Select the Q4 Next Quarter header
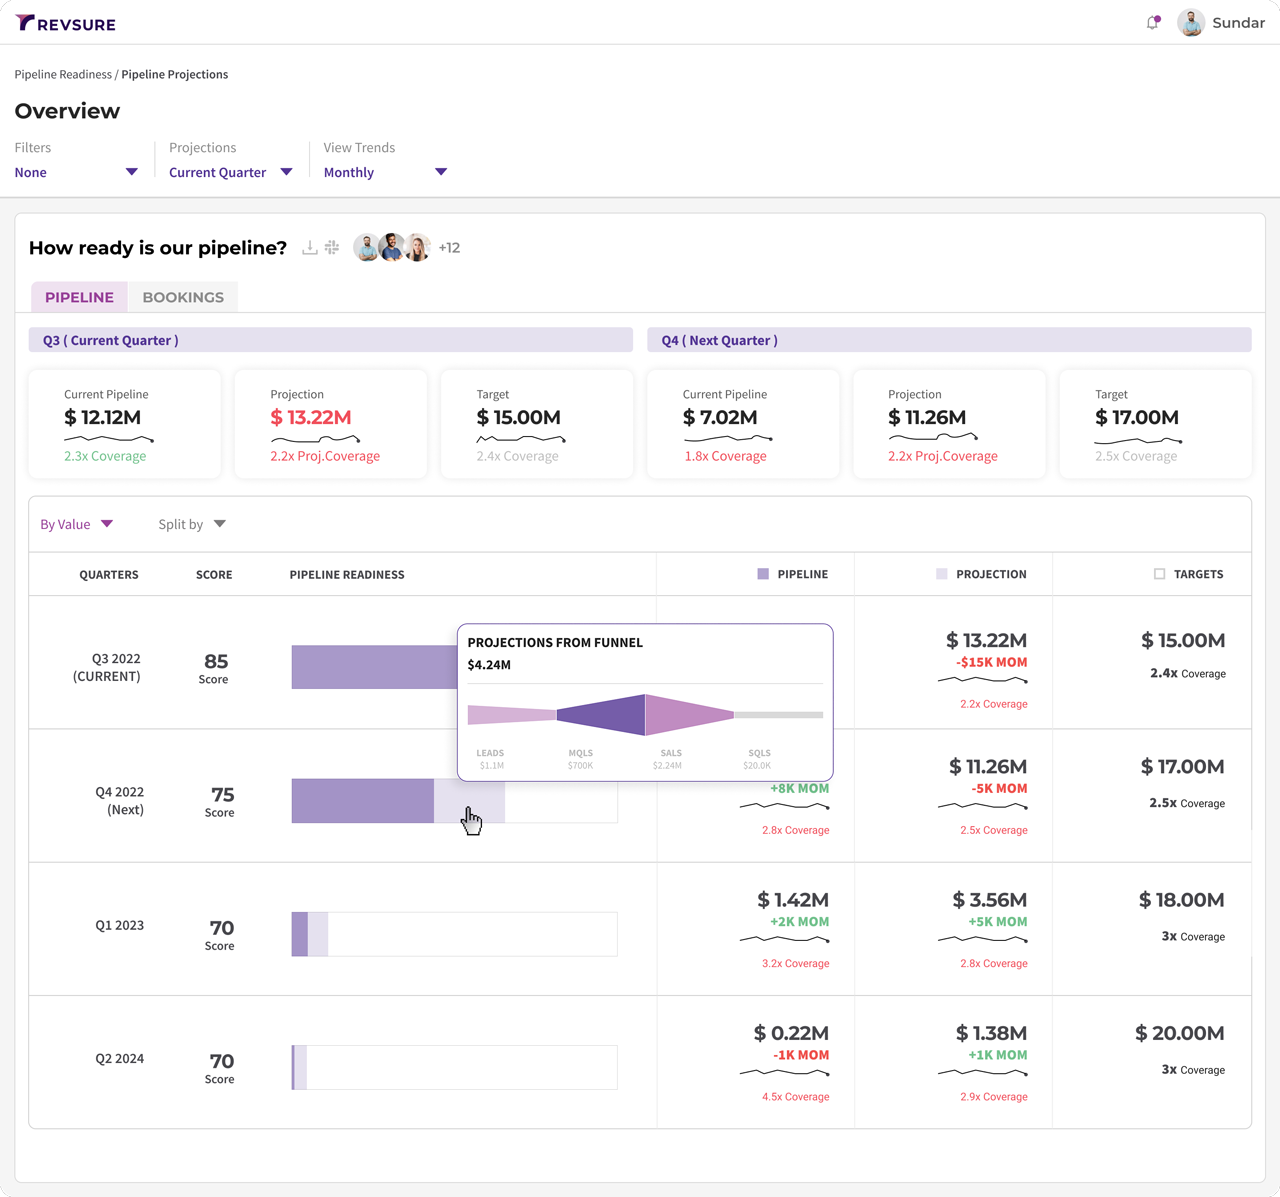This screenshot has width=1280, height=1197. click(x=949, y=340)
